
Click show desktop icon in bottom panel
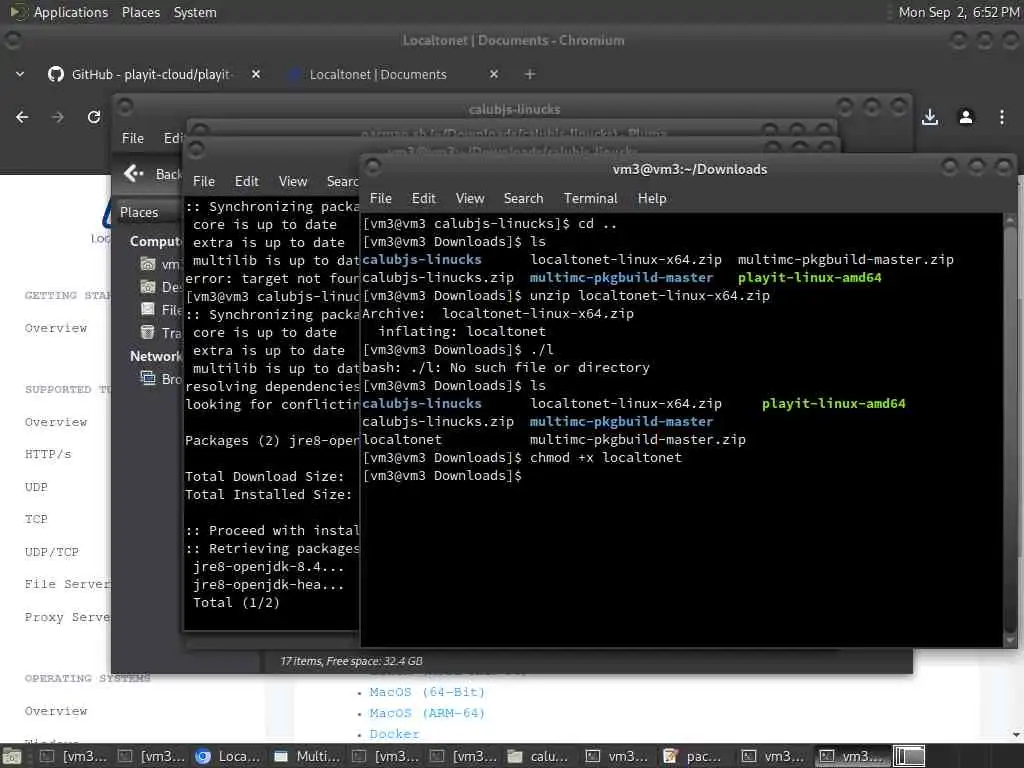click(x=11, y=756)
